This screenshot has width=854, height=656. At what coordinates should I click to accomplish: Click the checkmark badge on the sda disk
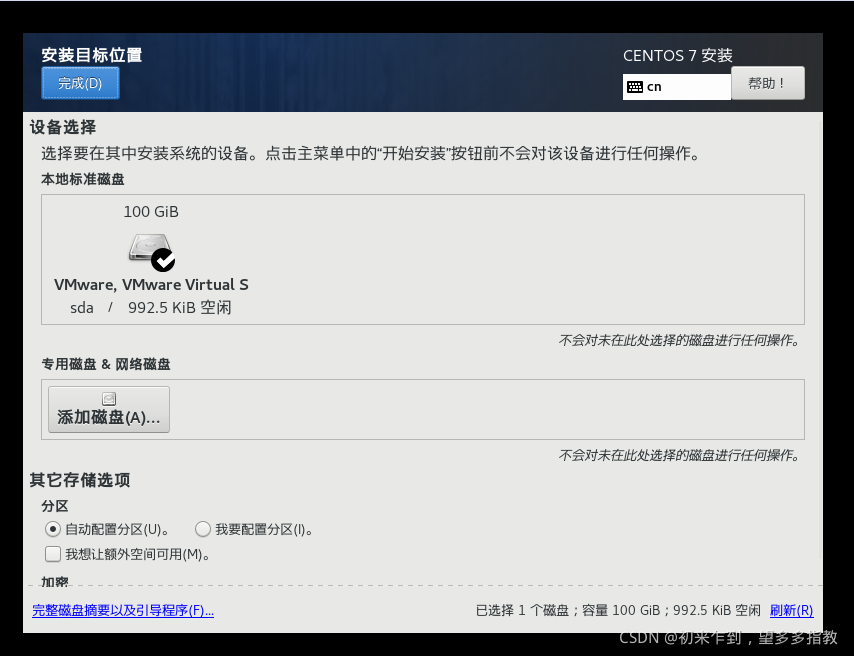(x=163, y=260)
